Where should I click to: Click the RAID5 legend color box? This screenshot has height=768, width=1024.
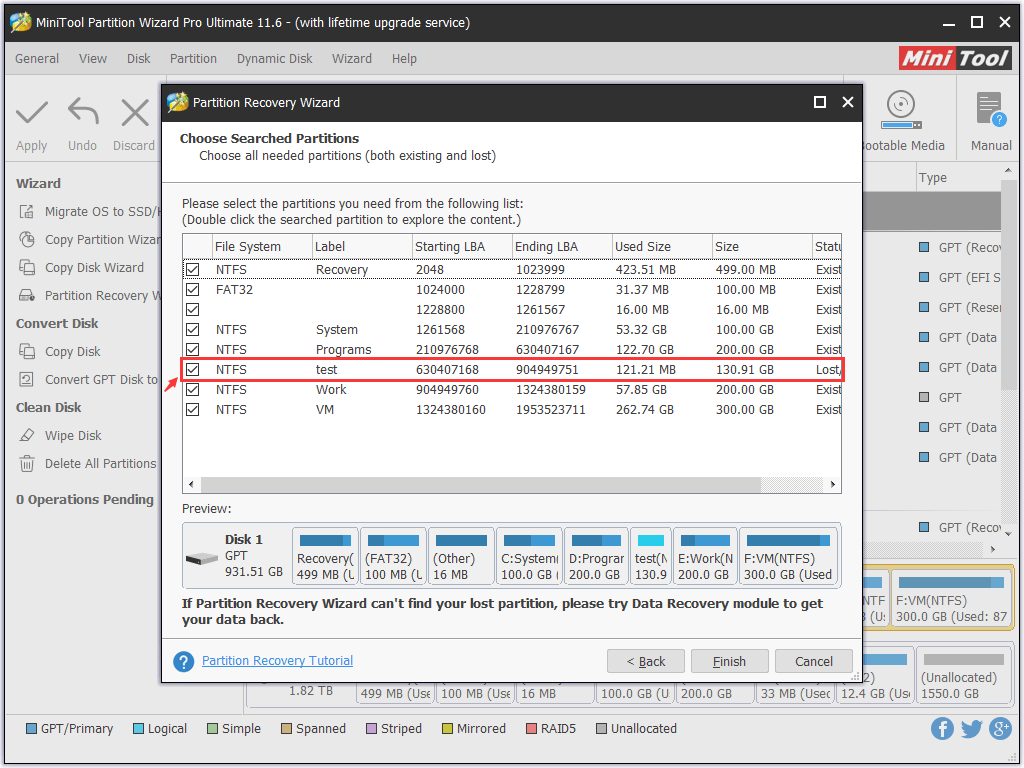532,729
